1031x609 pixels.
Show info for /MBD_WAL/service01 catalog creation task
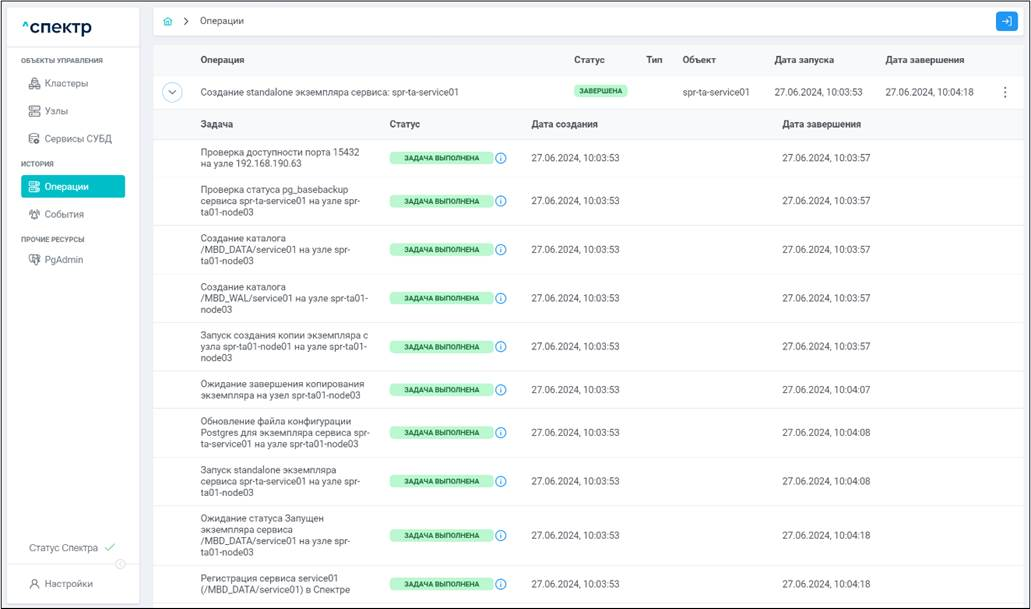[x=501, y=298]
